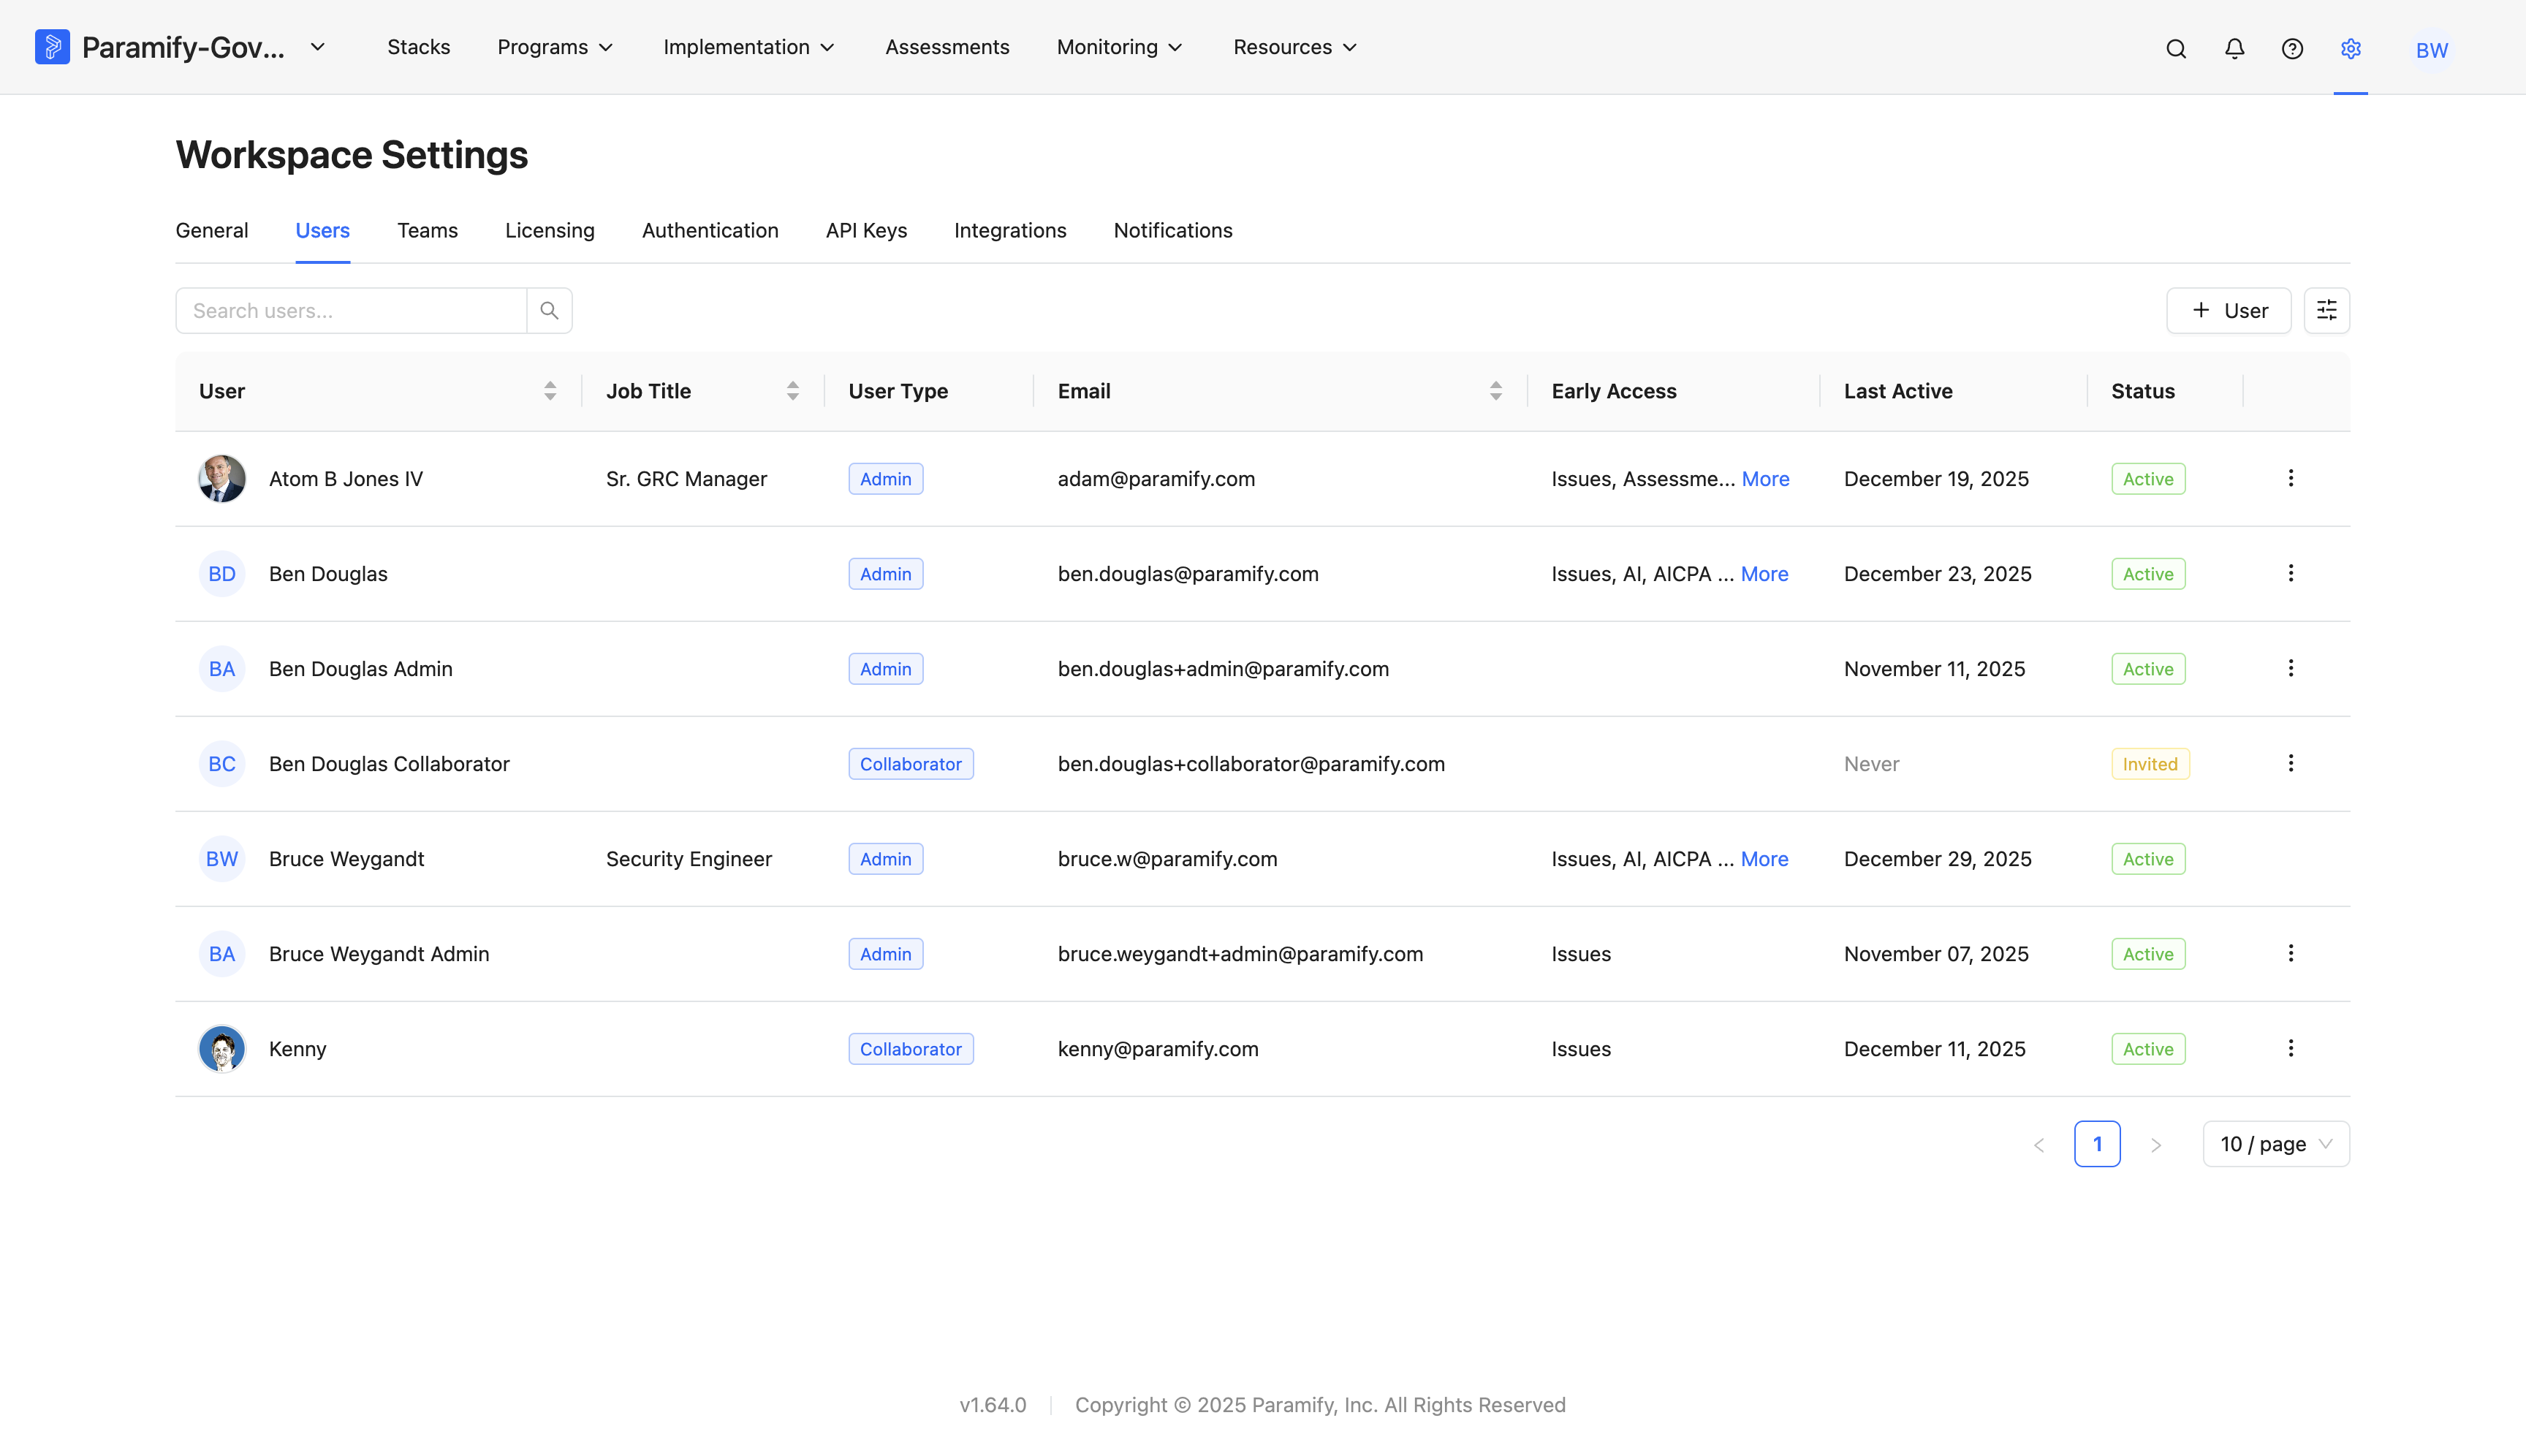Open the actions menu for Atom B Jones IV
This screenshot has height=1456, width=2526.
[2291, 478]
